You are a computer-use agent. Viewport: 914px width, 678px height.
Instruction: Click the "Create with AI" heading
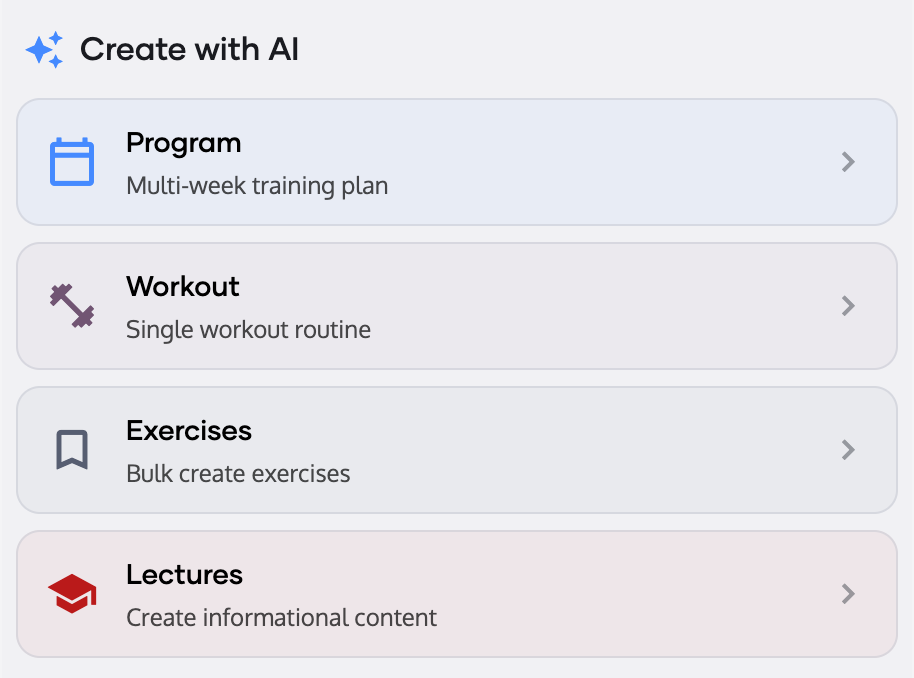pyautogui.click(x=189, y=49)
